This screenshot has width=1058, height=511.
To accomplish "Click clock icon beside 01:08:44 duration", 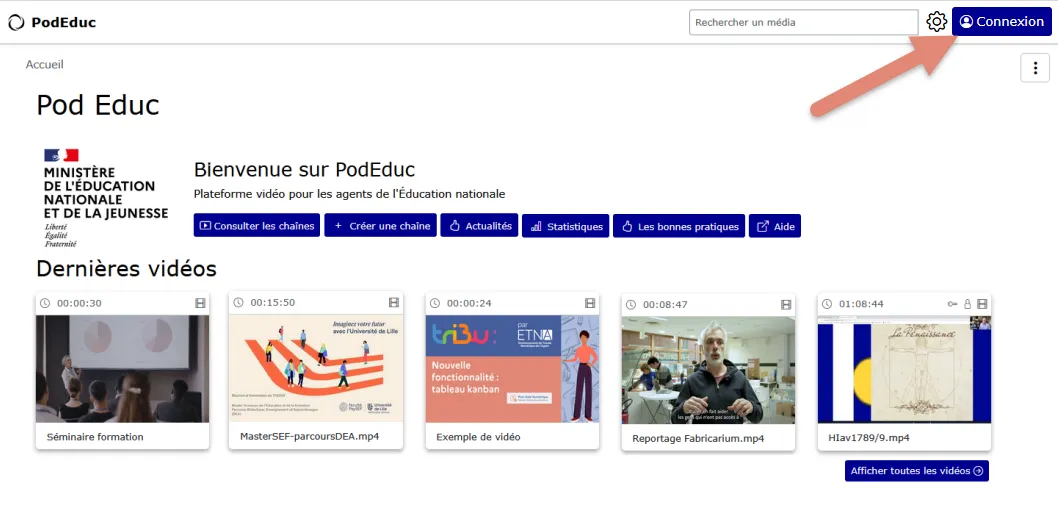I will tap(827, 304).
